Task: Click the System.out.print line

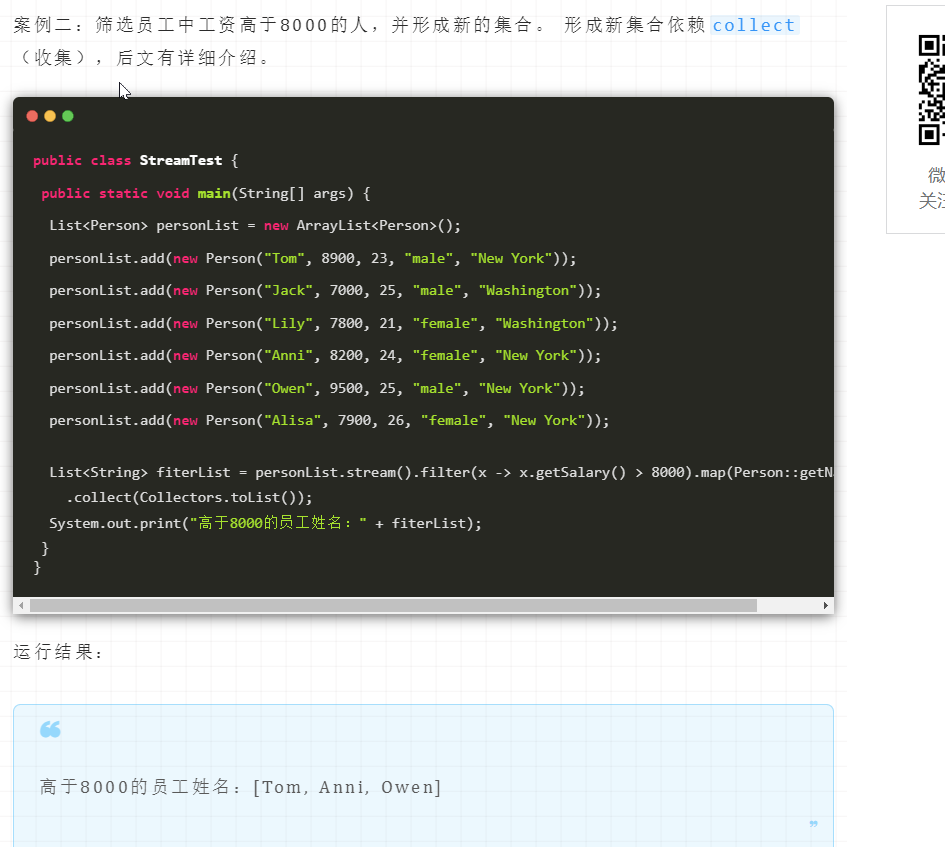Action: point(265,523)
